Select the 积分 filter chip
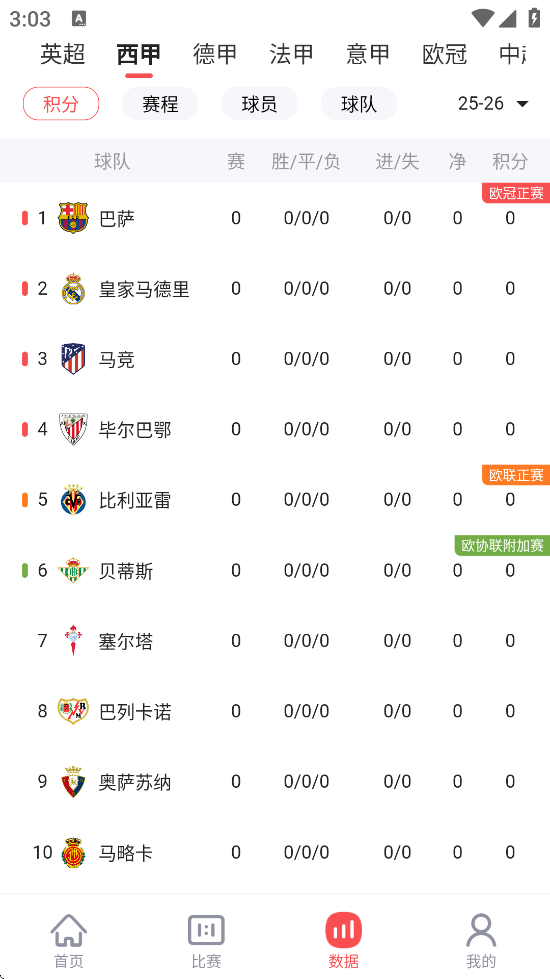Viewport: 550px width, 979px height. point(61,104)
